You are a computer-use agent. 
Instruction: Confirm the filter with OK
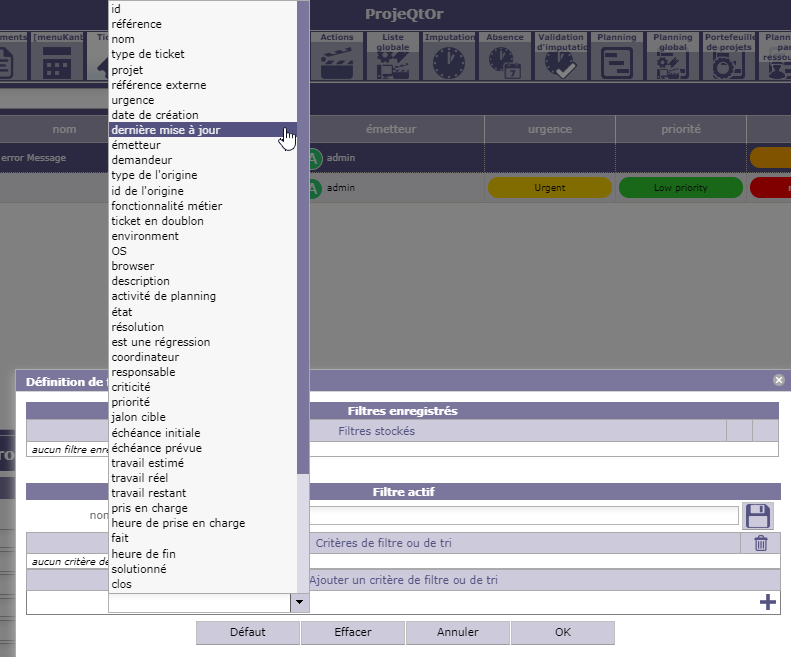562,633
